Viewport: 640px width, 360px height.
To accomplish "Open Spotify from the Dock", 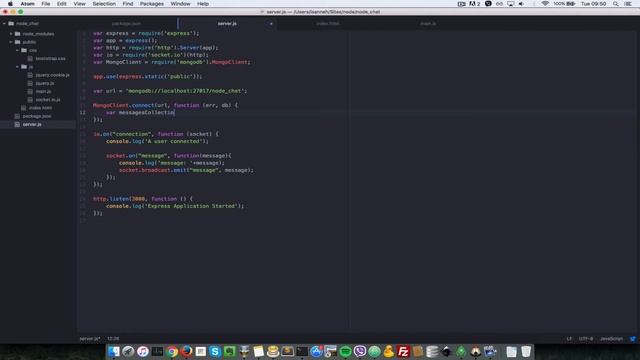I will pyautogui.click(x=345, y=351).
